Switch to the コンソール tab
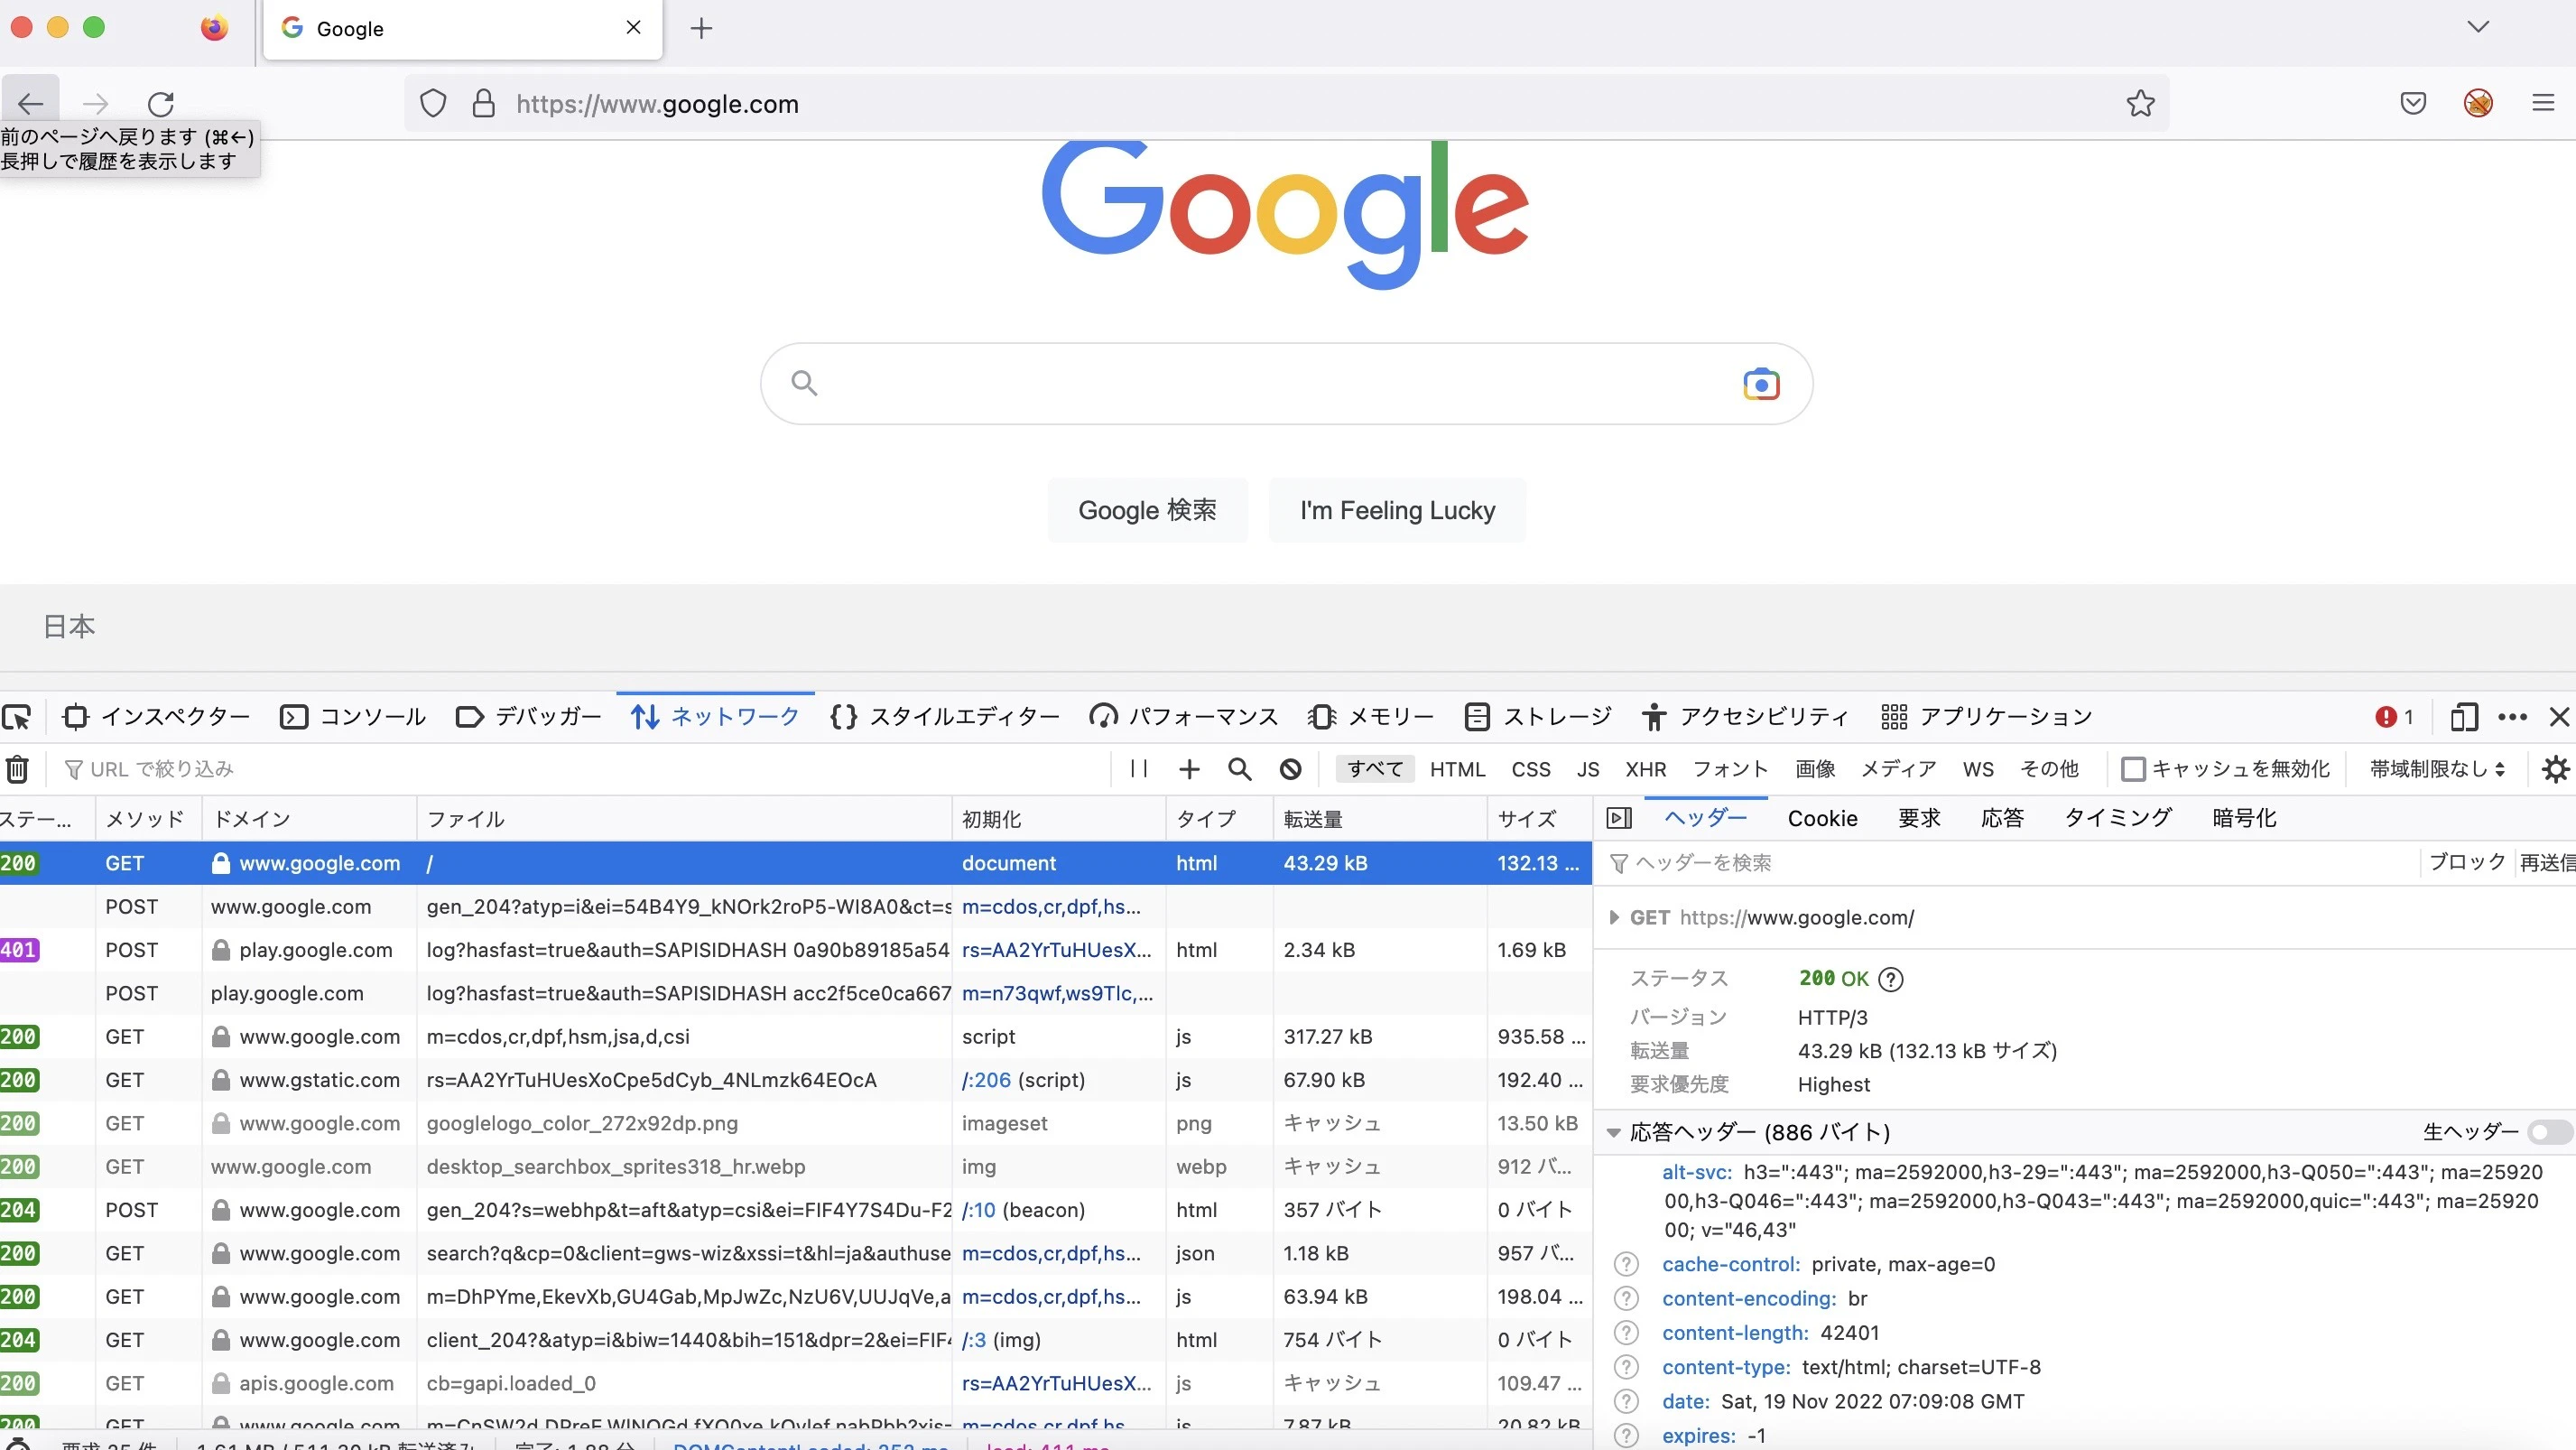Viewport: 2576px width, 1450px height. [x=353, y=717]
